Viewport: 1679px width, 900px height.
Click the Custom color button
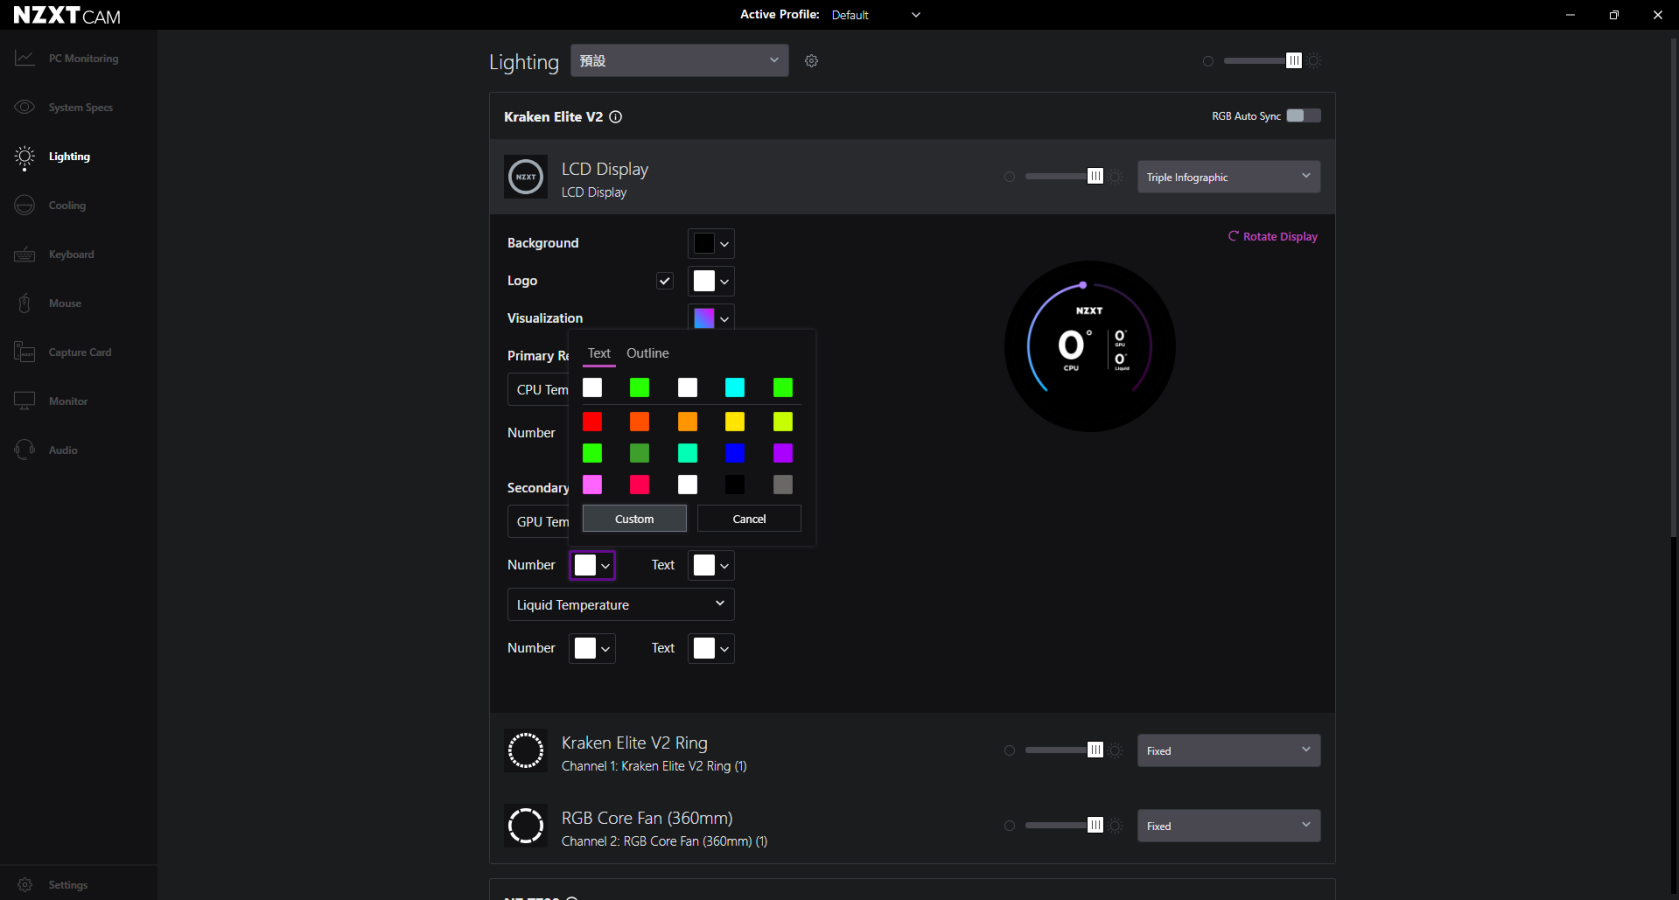634,519
